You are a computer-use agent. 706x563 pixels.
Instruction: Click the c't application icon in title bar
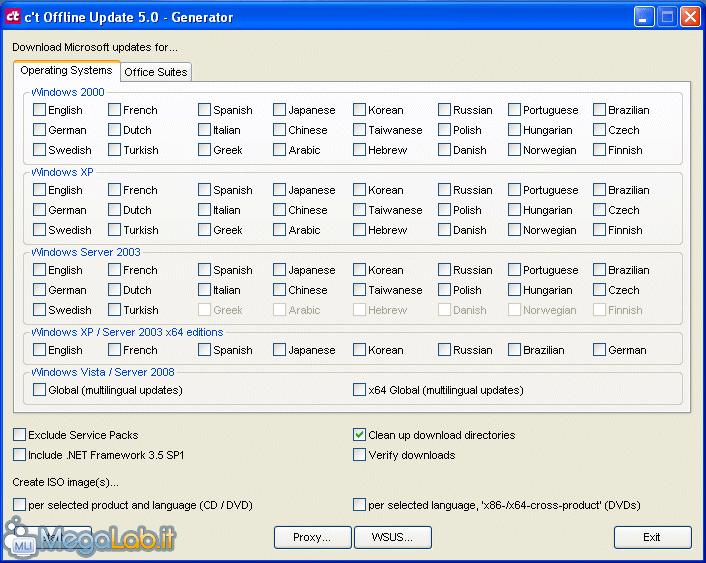[13, 17]
